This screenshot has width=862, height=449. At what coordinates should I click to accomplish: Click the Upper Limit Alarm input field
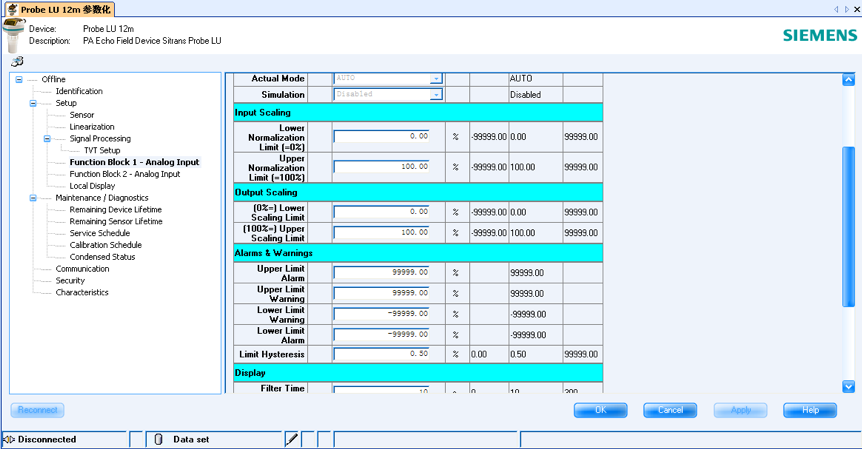tap(382, 272)
